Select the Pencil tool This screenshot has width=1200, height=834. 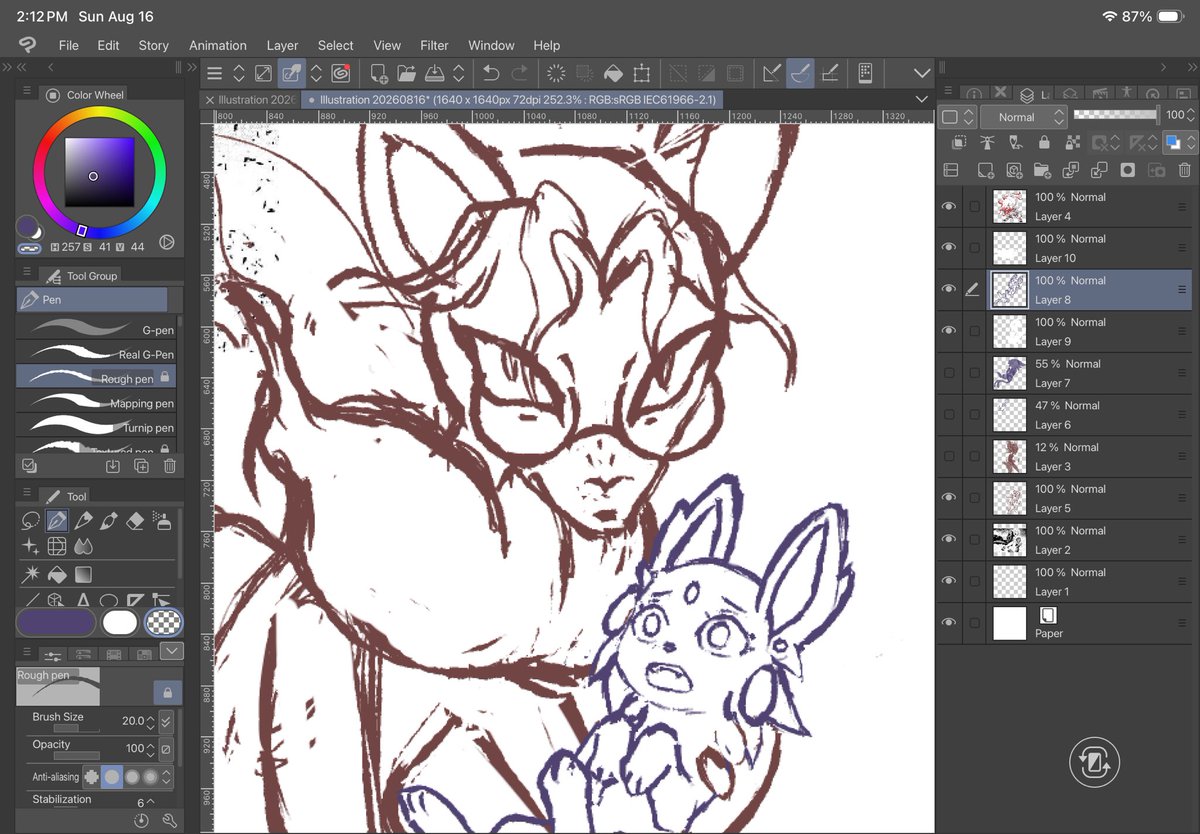[83, 520]
